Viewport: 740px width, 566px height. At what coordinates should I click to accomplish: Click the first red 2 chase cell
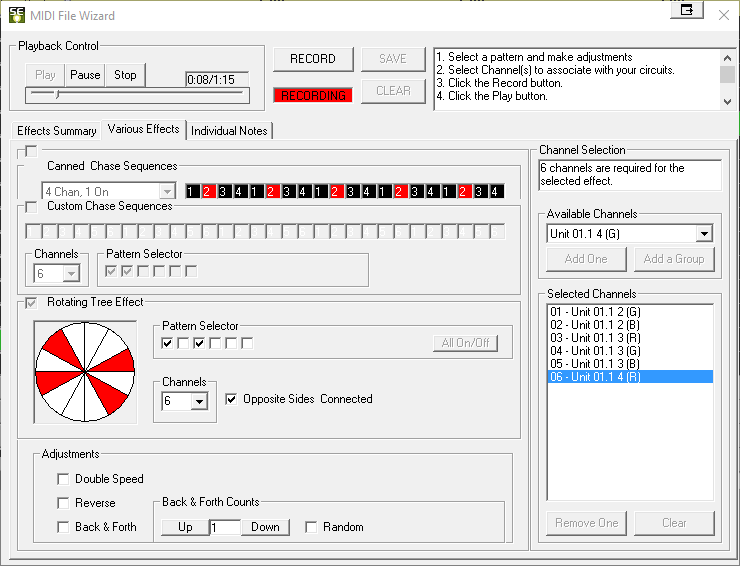pyautogui.click(x=207, y=191)
